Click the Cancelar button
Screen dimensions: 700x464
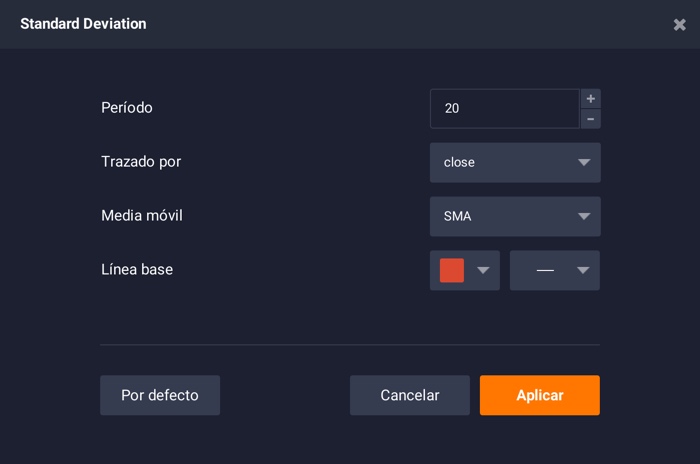[x=410, y=395]
